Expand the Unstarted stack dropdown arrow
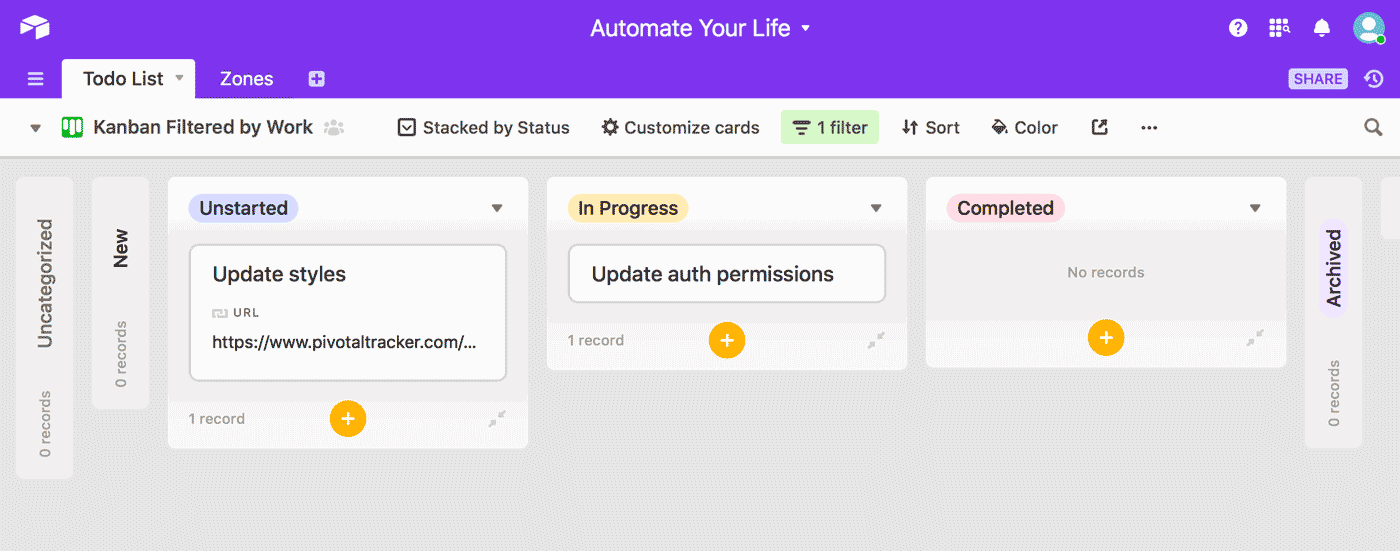Screen dimensions: 1400x551 click(497, 208)
